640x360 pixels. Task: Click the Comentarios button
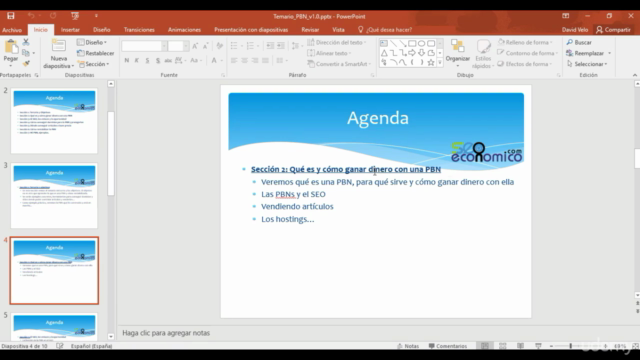[447, 346]
